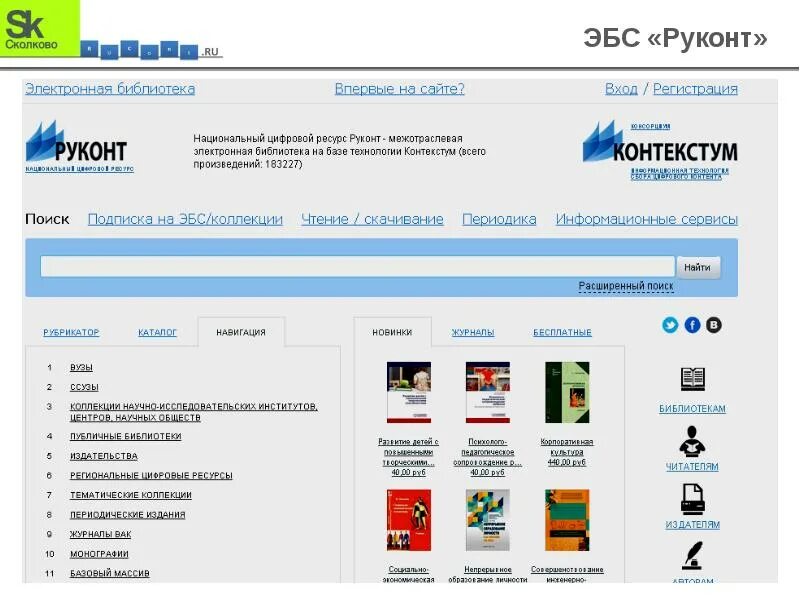The height and width of the screenshot is (600, 800).
Task: Open Электронная библиотека link
Action: pyautogui.click(x=110, y=89)
